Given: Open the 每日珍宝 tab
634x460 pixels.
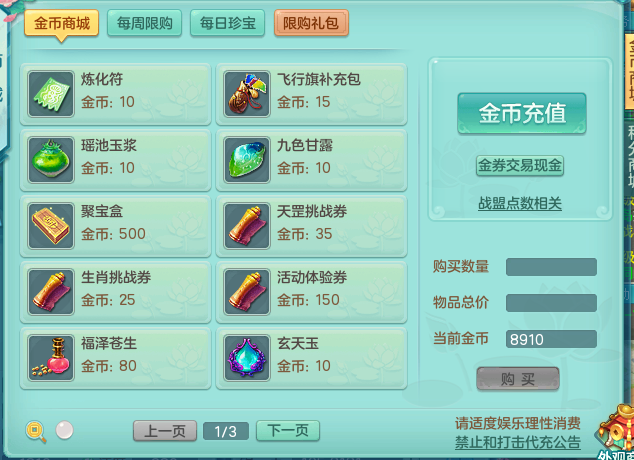Looking at the screenshot, I should (x=228, y=23).
